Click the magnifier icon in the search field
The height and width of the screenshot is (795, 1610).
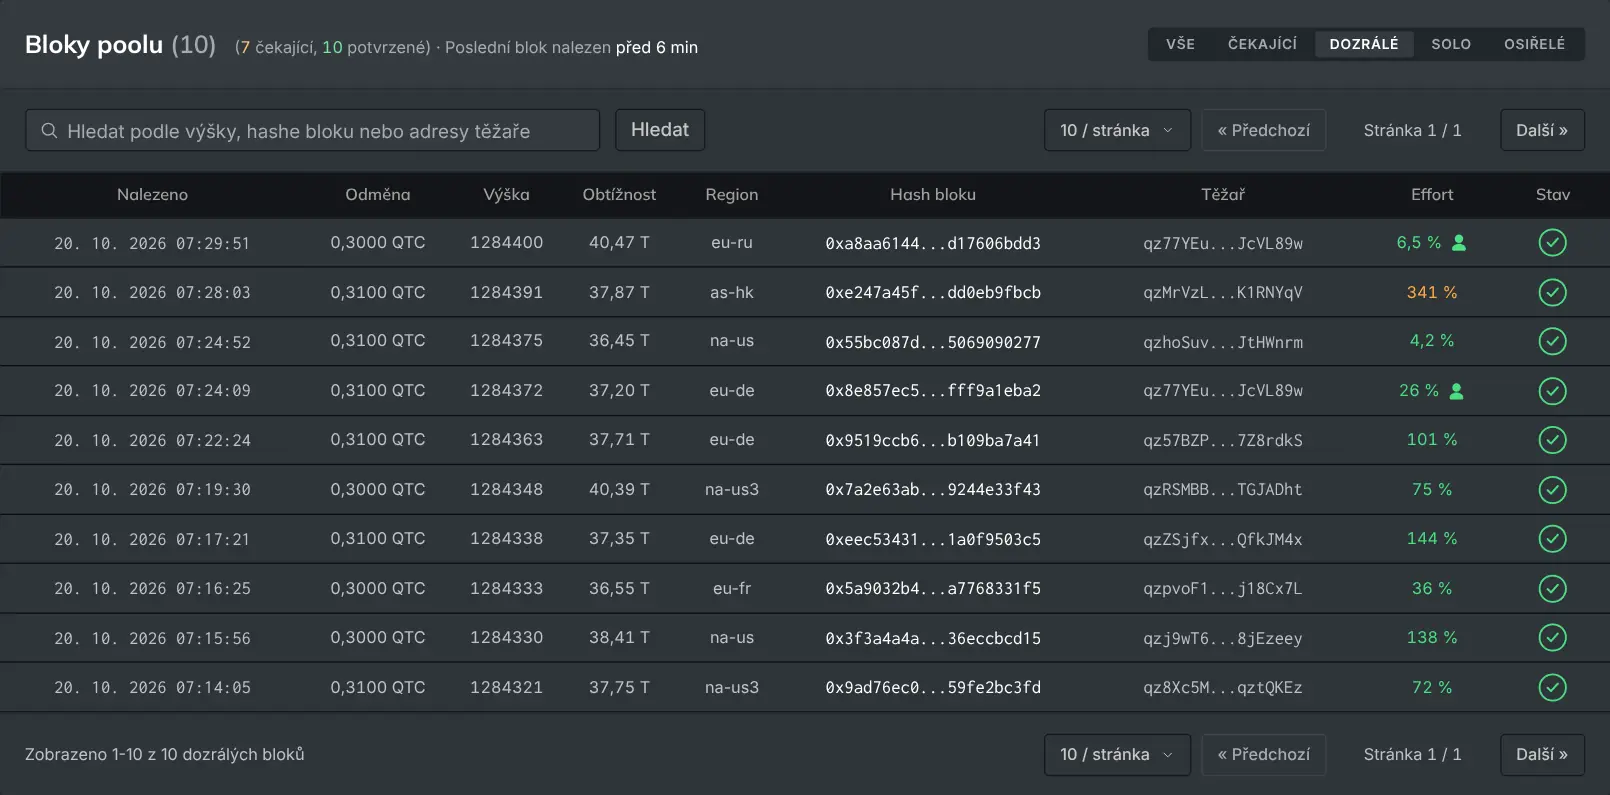coord(49,131)
